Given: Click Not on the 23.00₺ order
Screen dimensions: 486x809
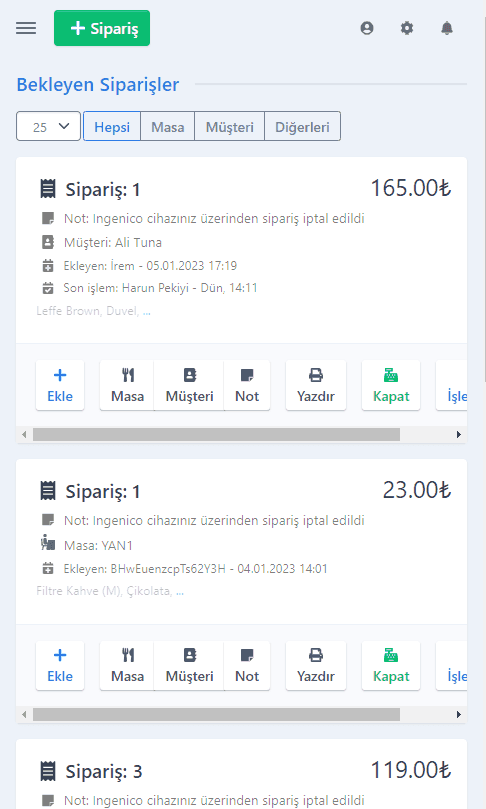Looking at the screenshot, I should 247,665.
